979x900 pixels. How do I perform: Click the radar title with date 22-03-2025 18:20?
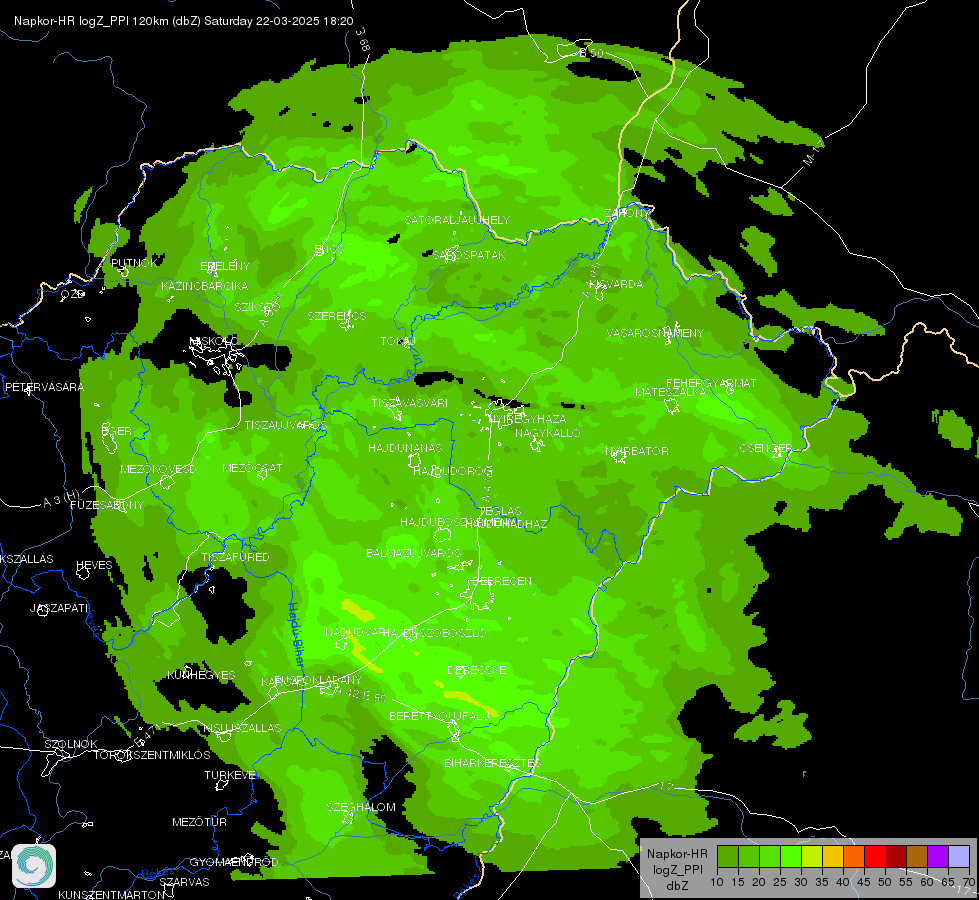[184, 21]
